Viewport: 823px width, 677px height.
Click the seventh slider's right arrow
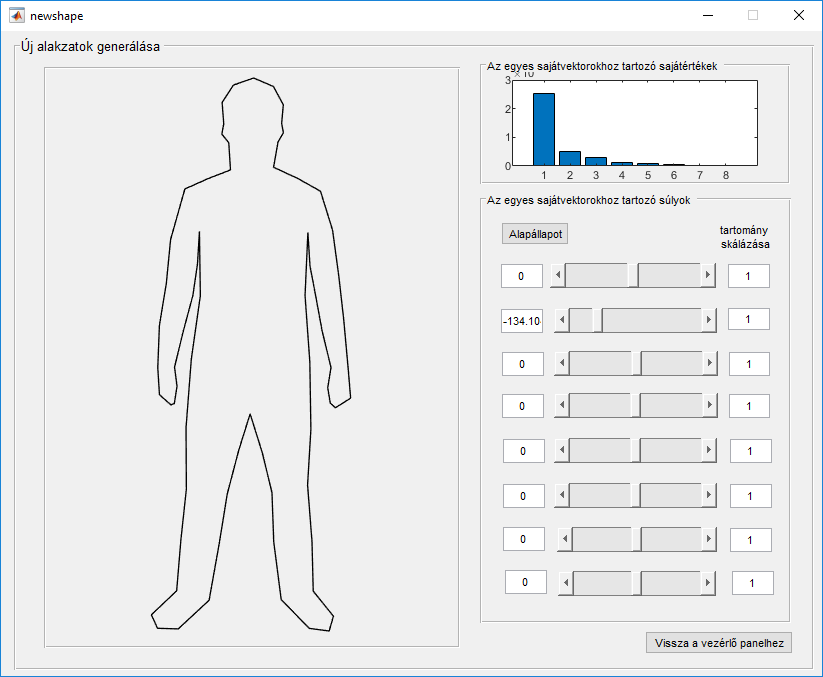[x=711, y=539]
